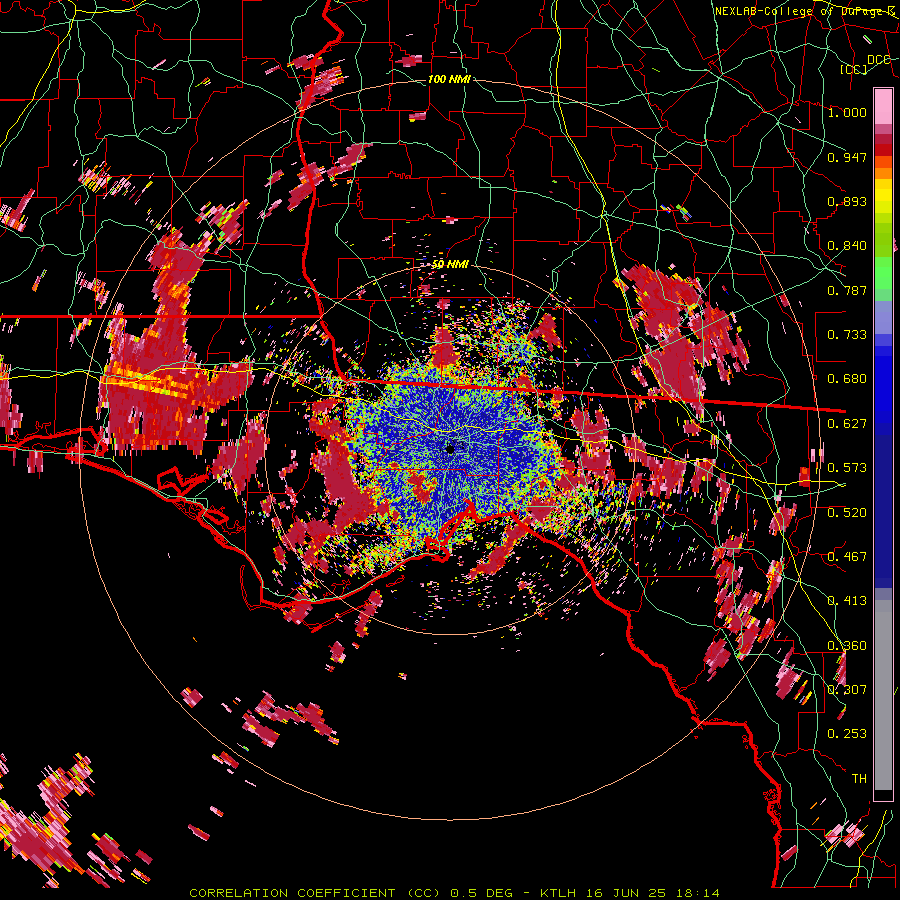The height and width of the screenshot is (900, 900).
Task: Click the TH threshold label on scale
Action: [x=859, y=779]
